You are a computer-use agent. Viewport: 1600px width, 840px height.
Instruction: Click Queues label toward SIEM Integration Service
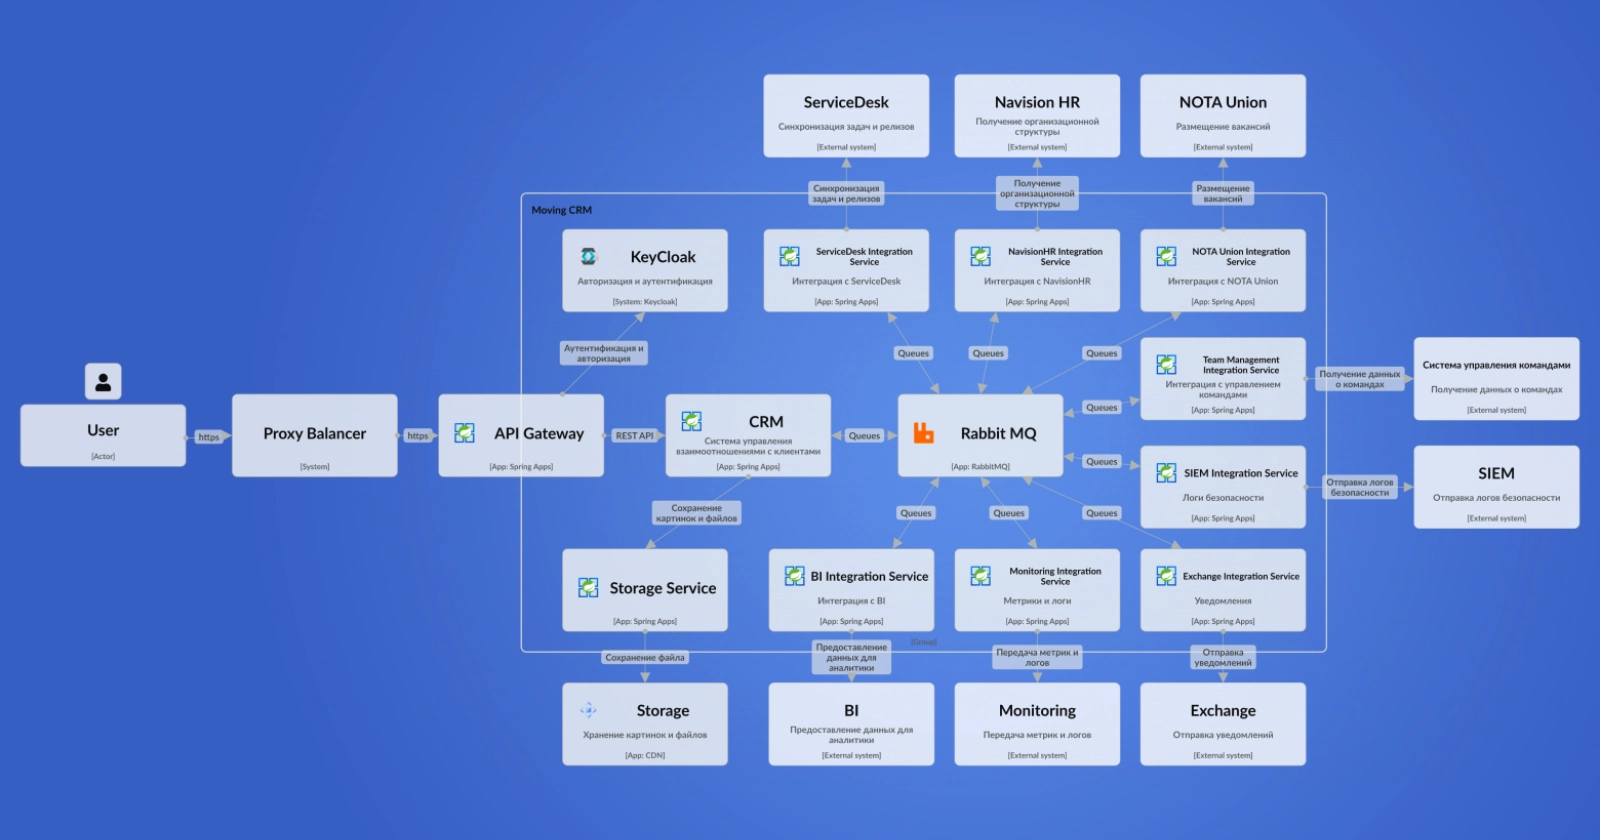(1102, 462)
